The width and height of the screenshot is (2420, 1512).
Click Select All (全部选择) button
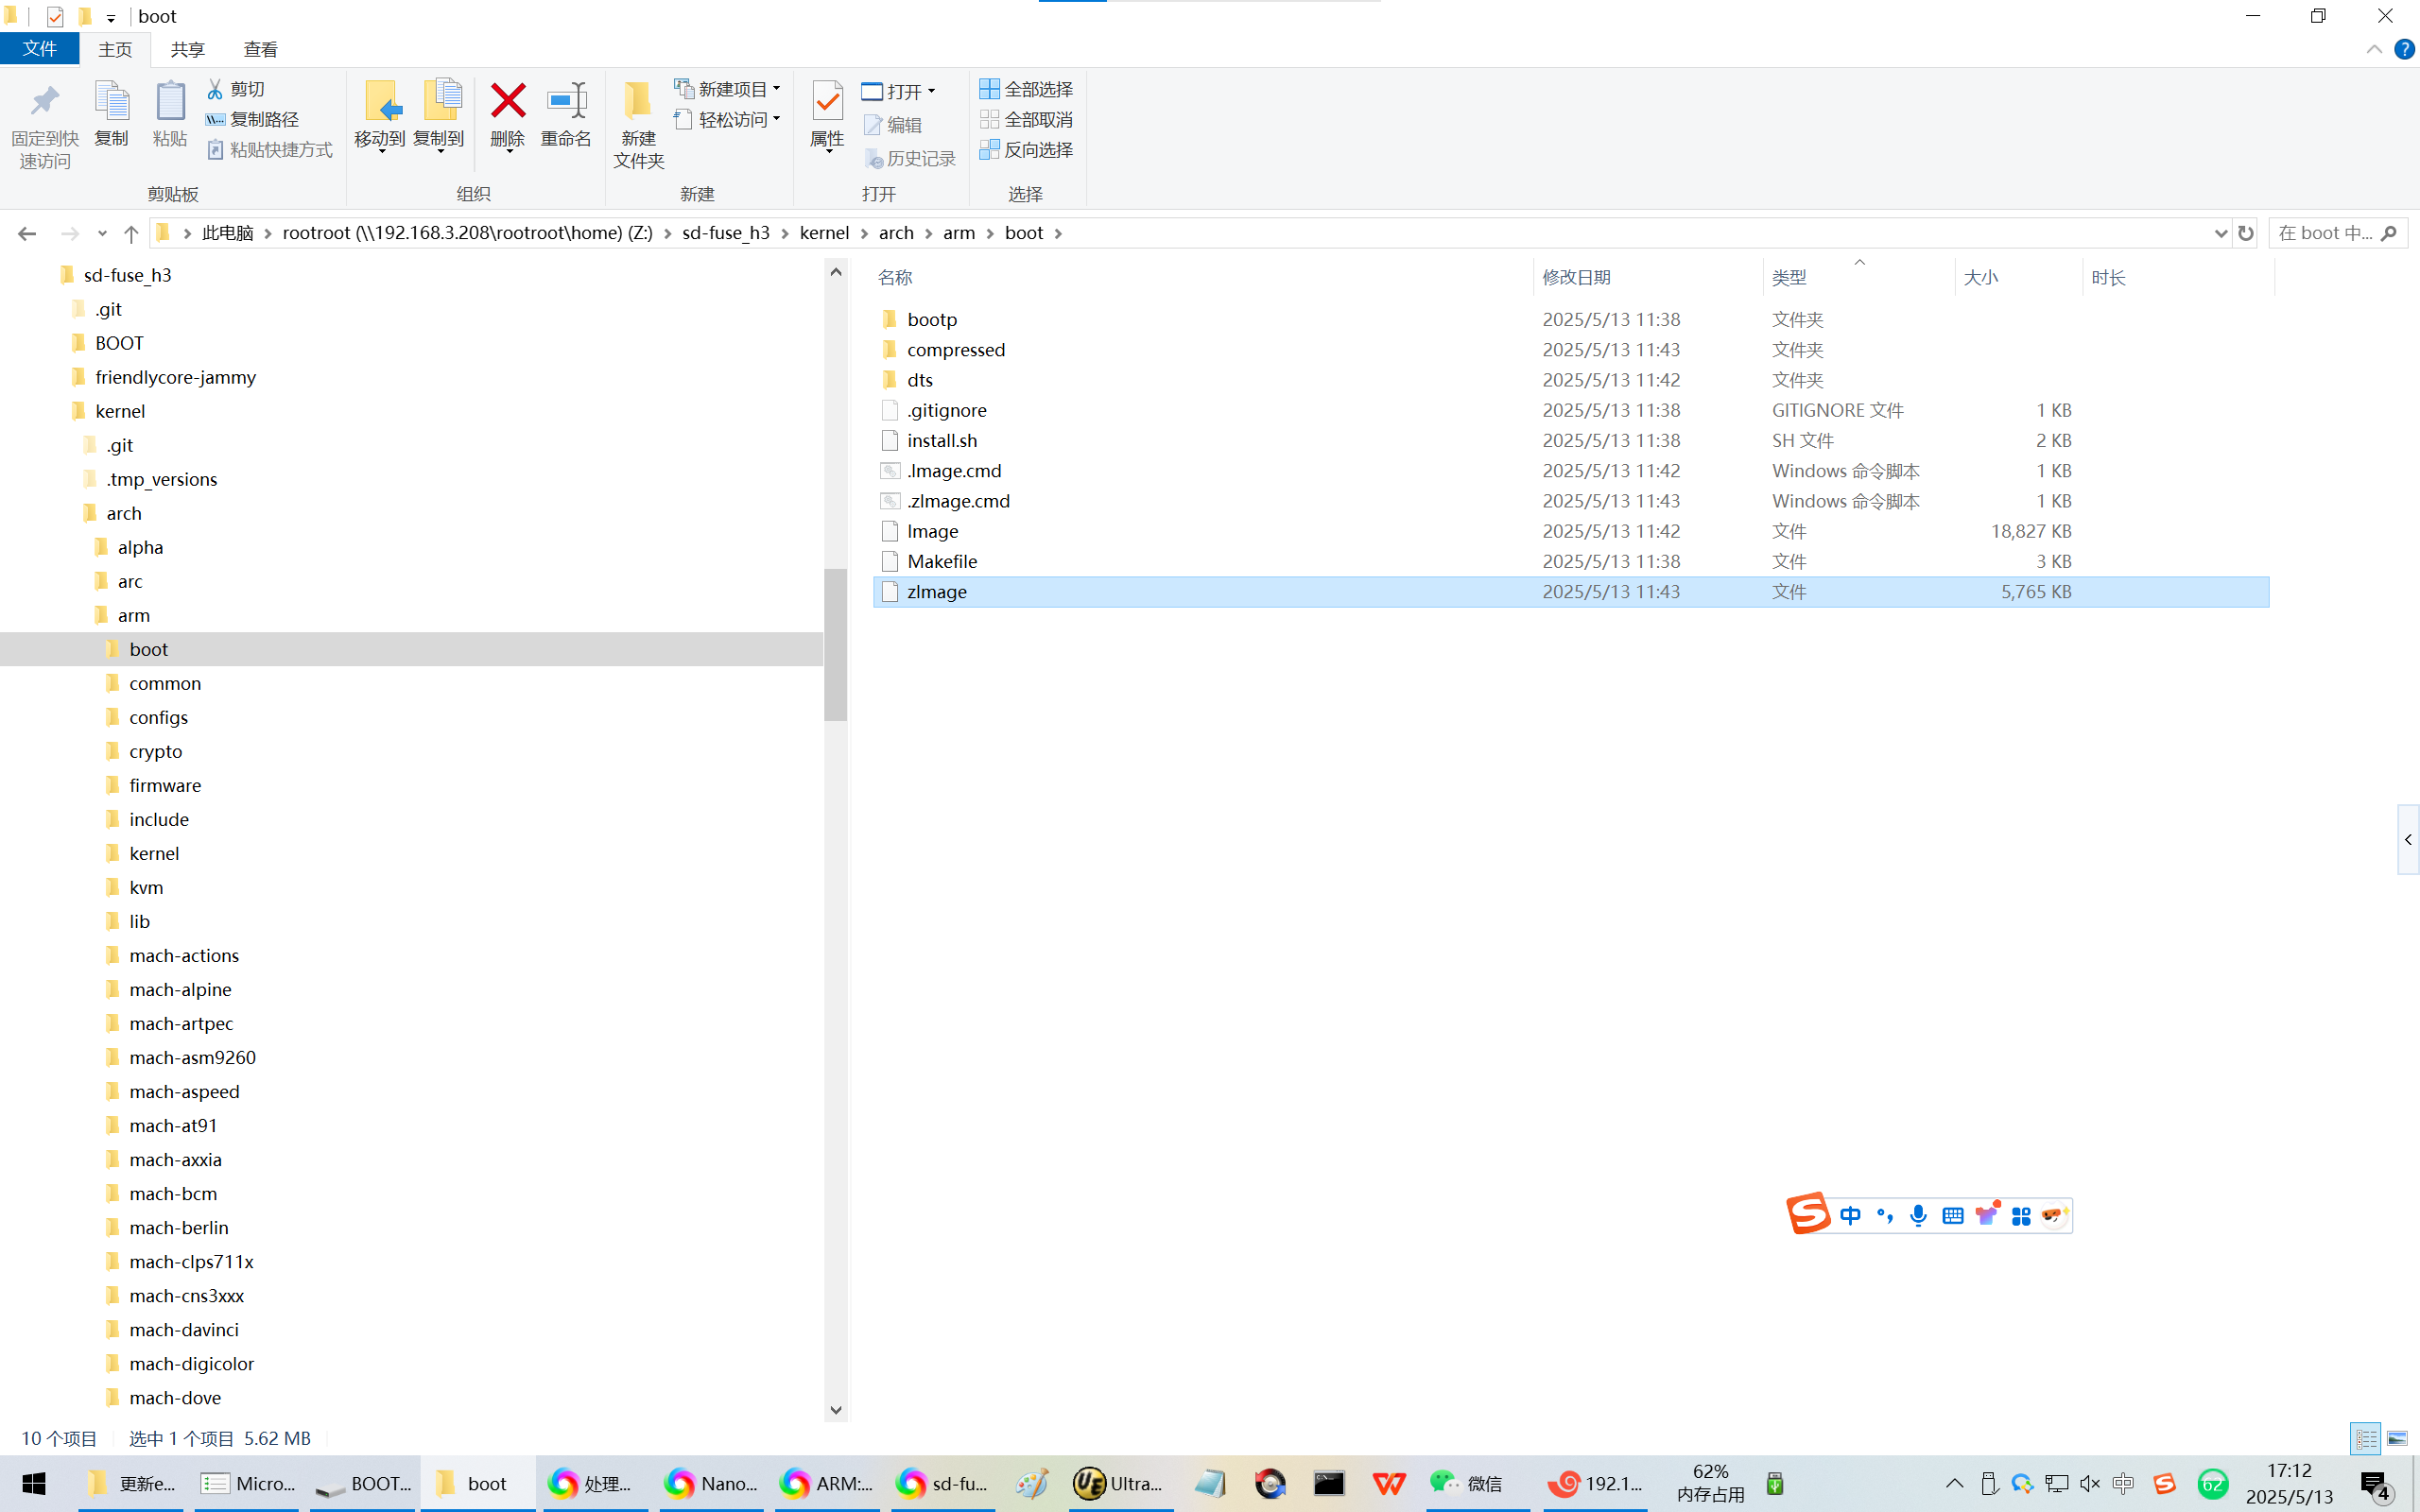1027,89
